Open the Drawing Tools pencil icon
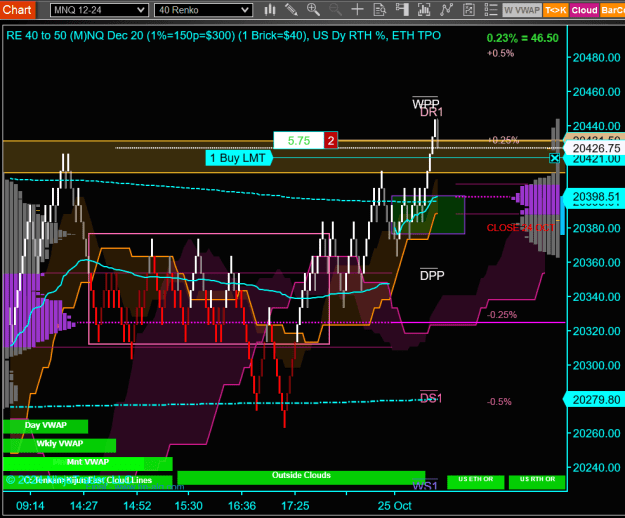This screenshot has height=518, width=625. 291,10
